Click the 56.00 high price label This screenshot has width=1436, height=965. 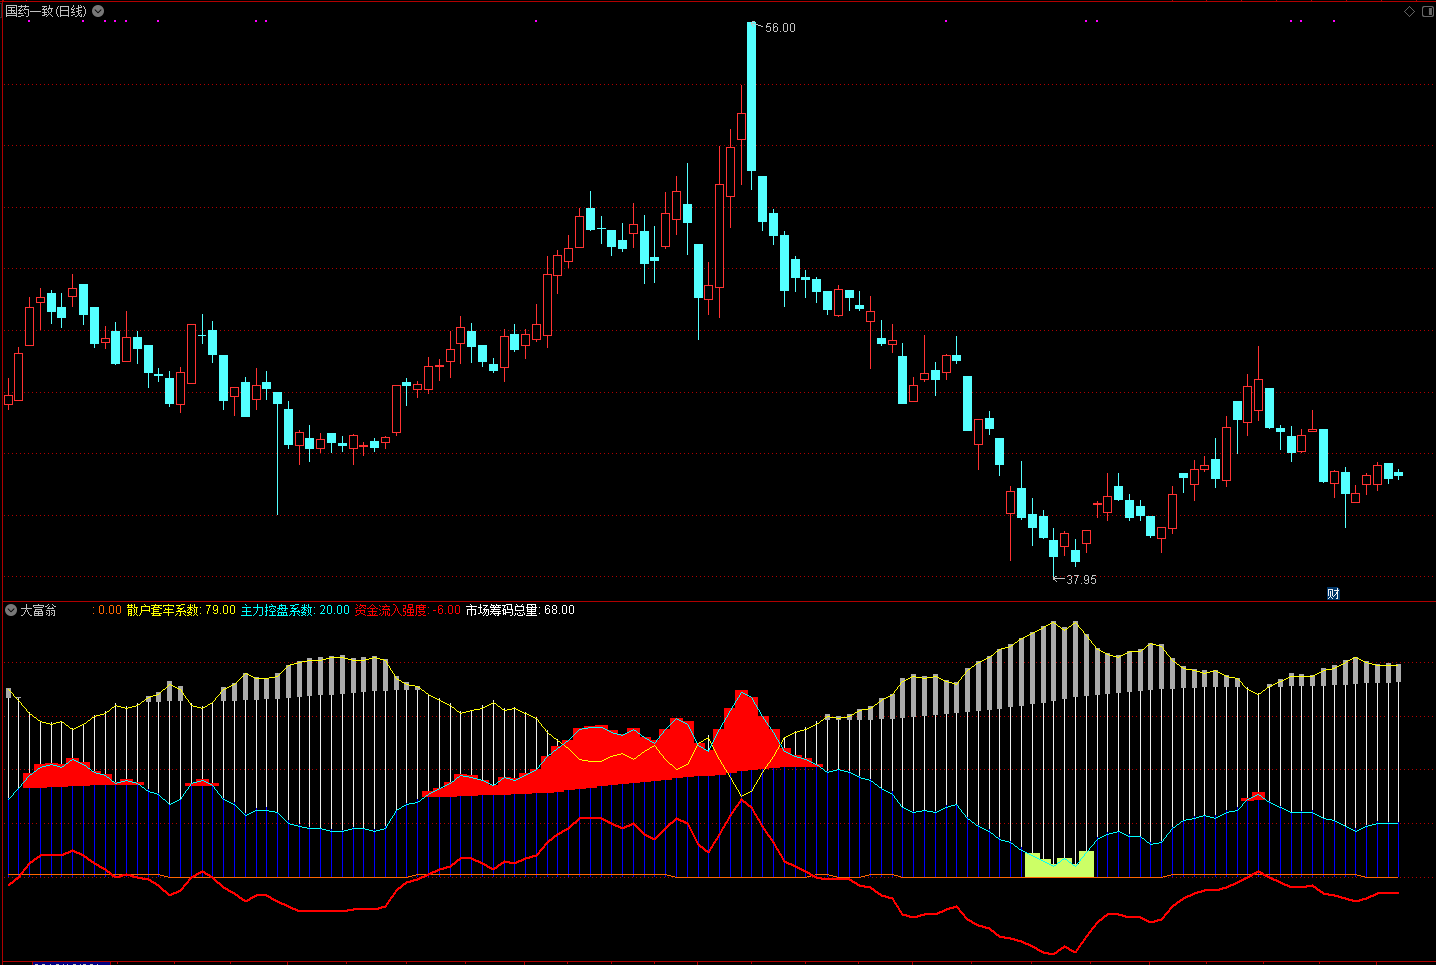coord(780,28)
